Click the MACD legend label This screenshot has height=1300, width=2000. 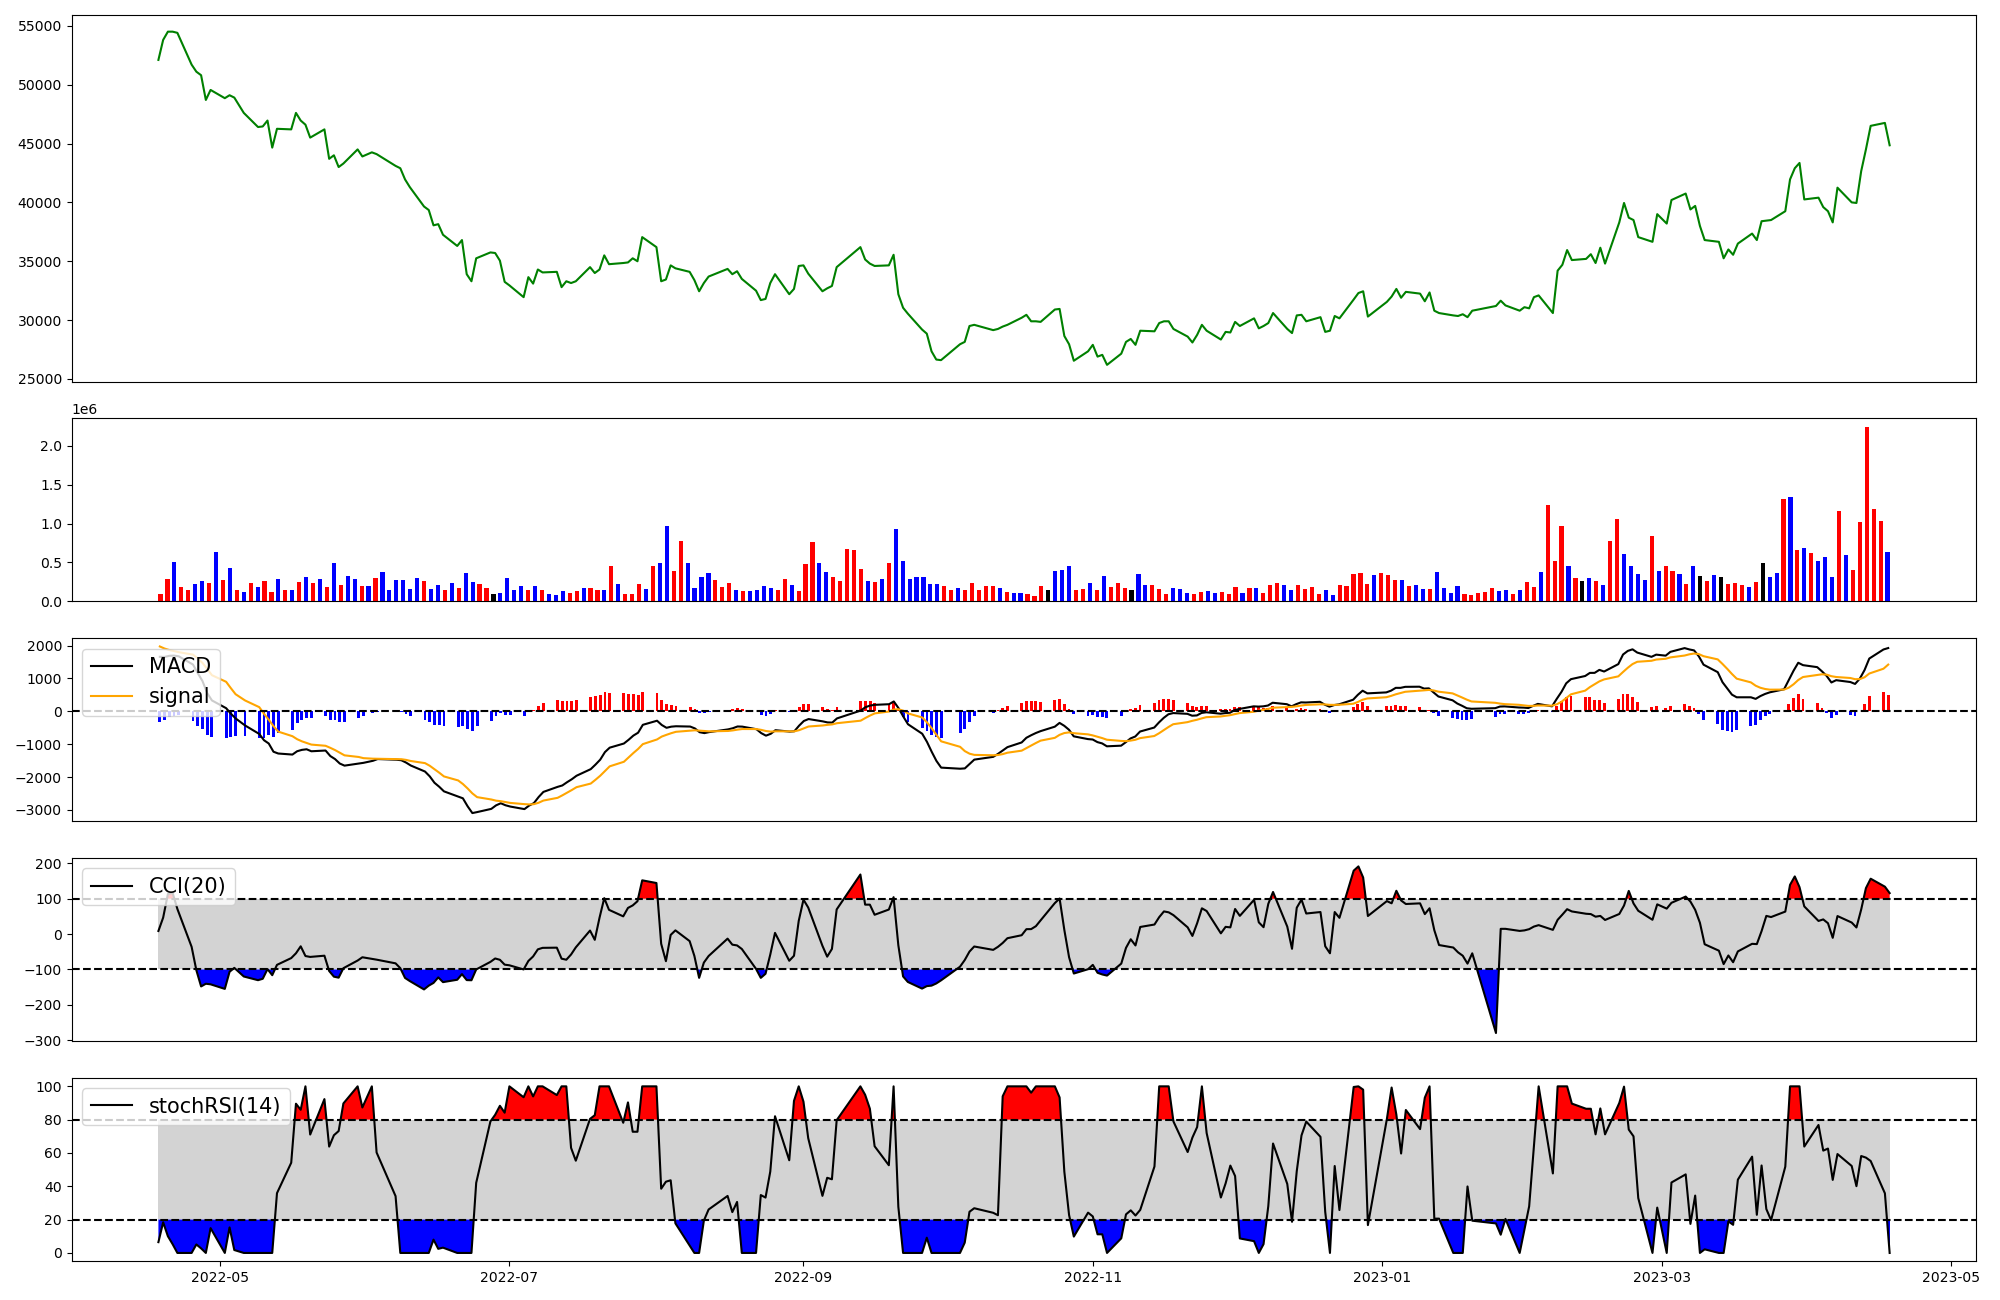179,666
